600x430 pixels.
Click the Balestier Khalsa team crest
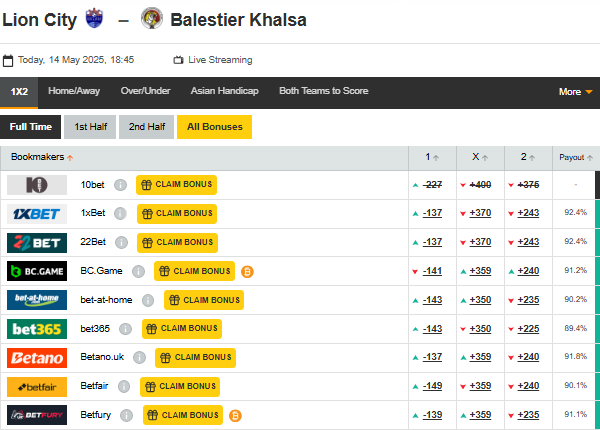tap(152, 19)
